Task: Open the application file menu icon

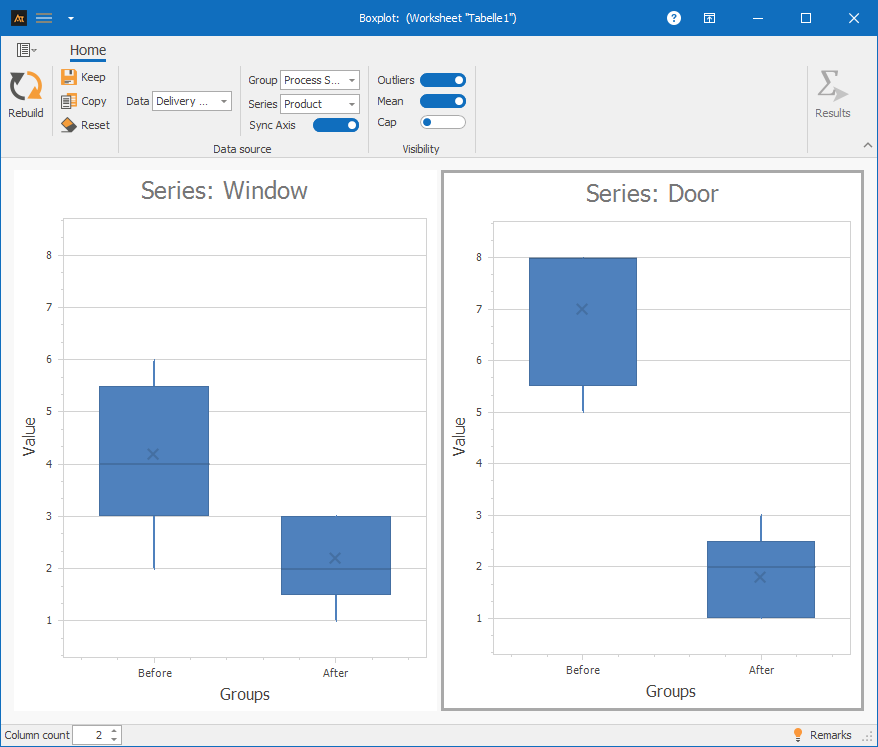Action: (26, 50)
